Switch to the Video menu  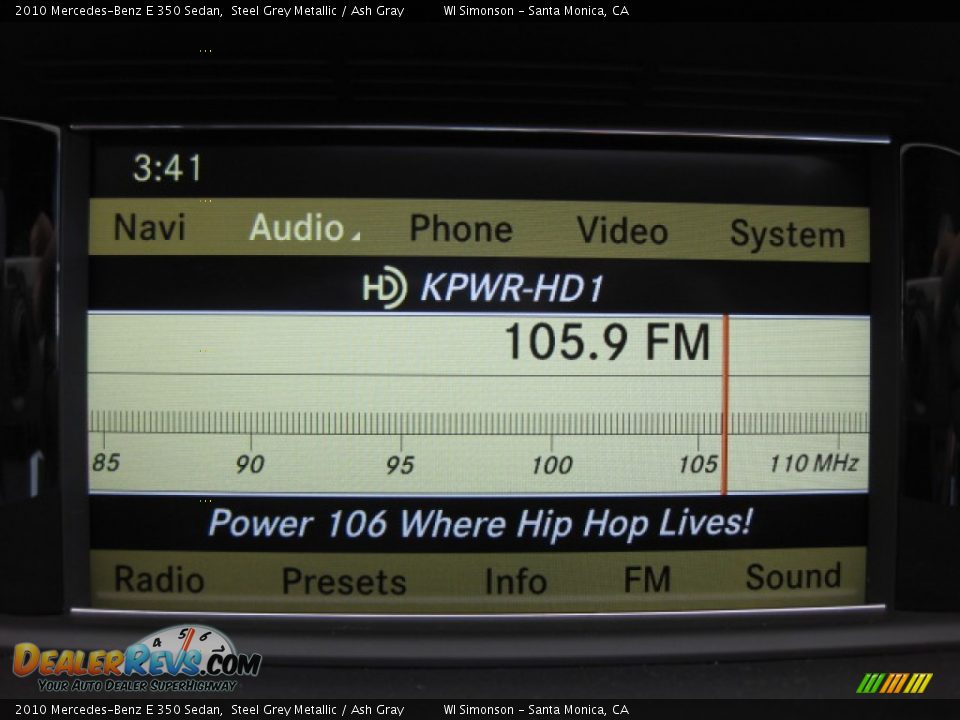[622, 231]
